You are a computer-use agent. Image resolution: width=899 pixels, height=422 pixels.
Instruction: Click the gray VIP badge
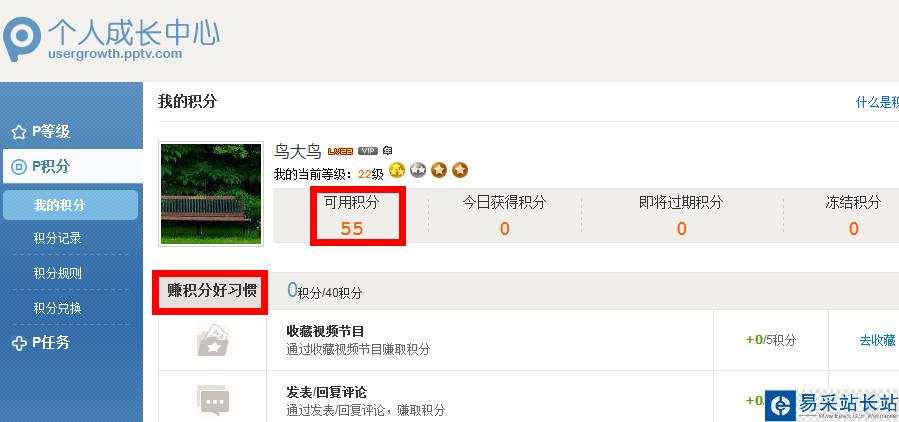[368, 151]
